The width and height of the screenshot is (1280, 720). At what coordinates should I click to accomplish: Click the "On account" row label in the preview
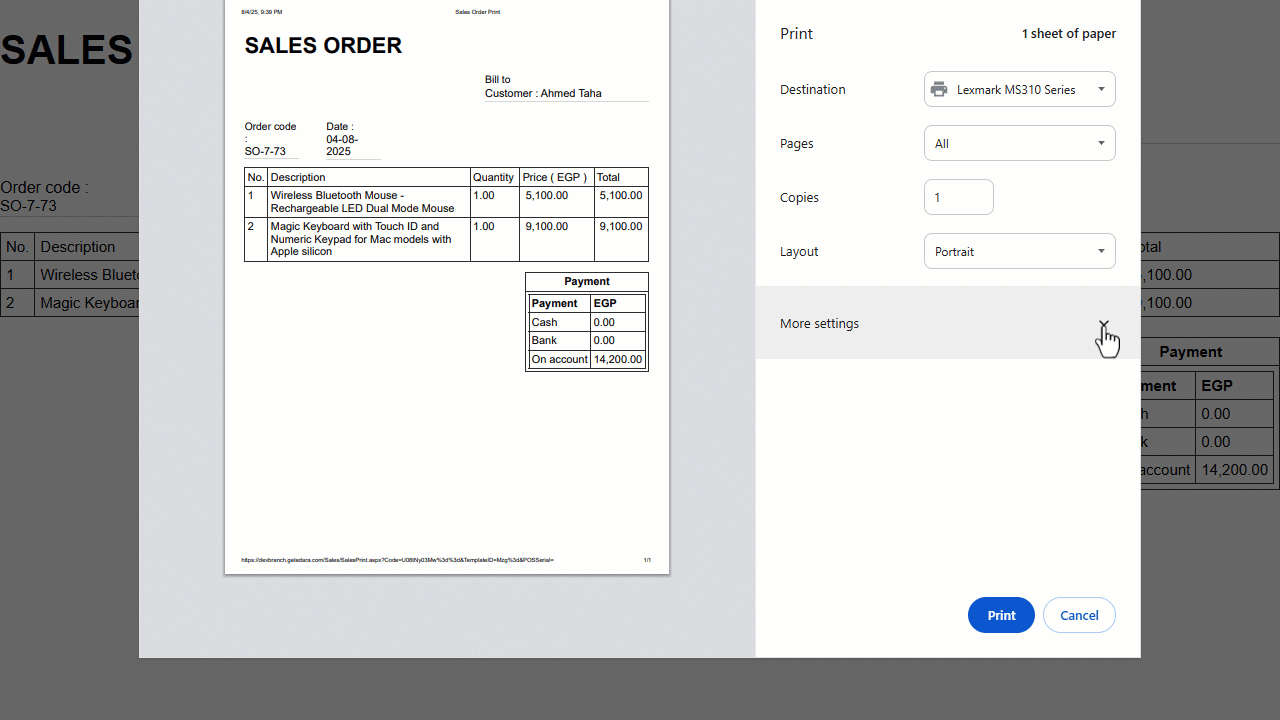(559, 359)
